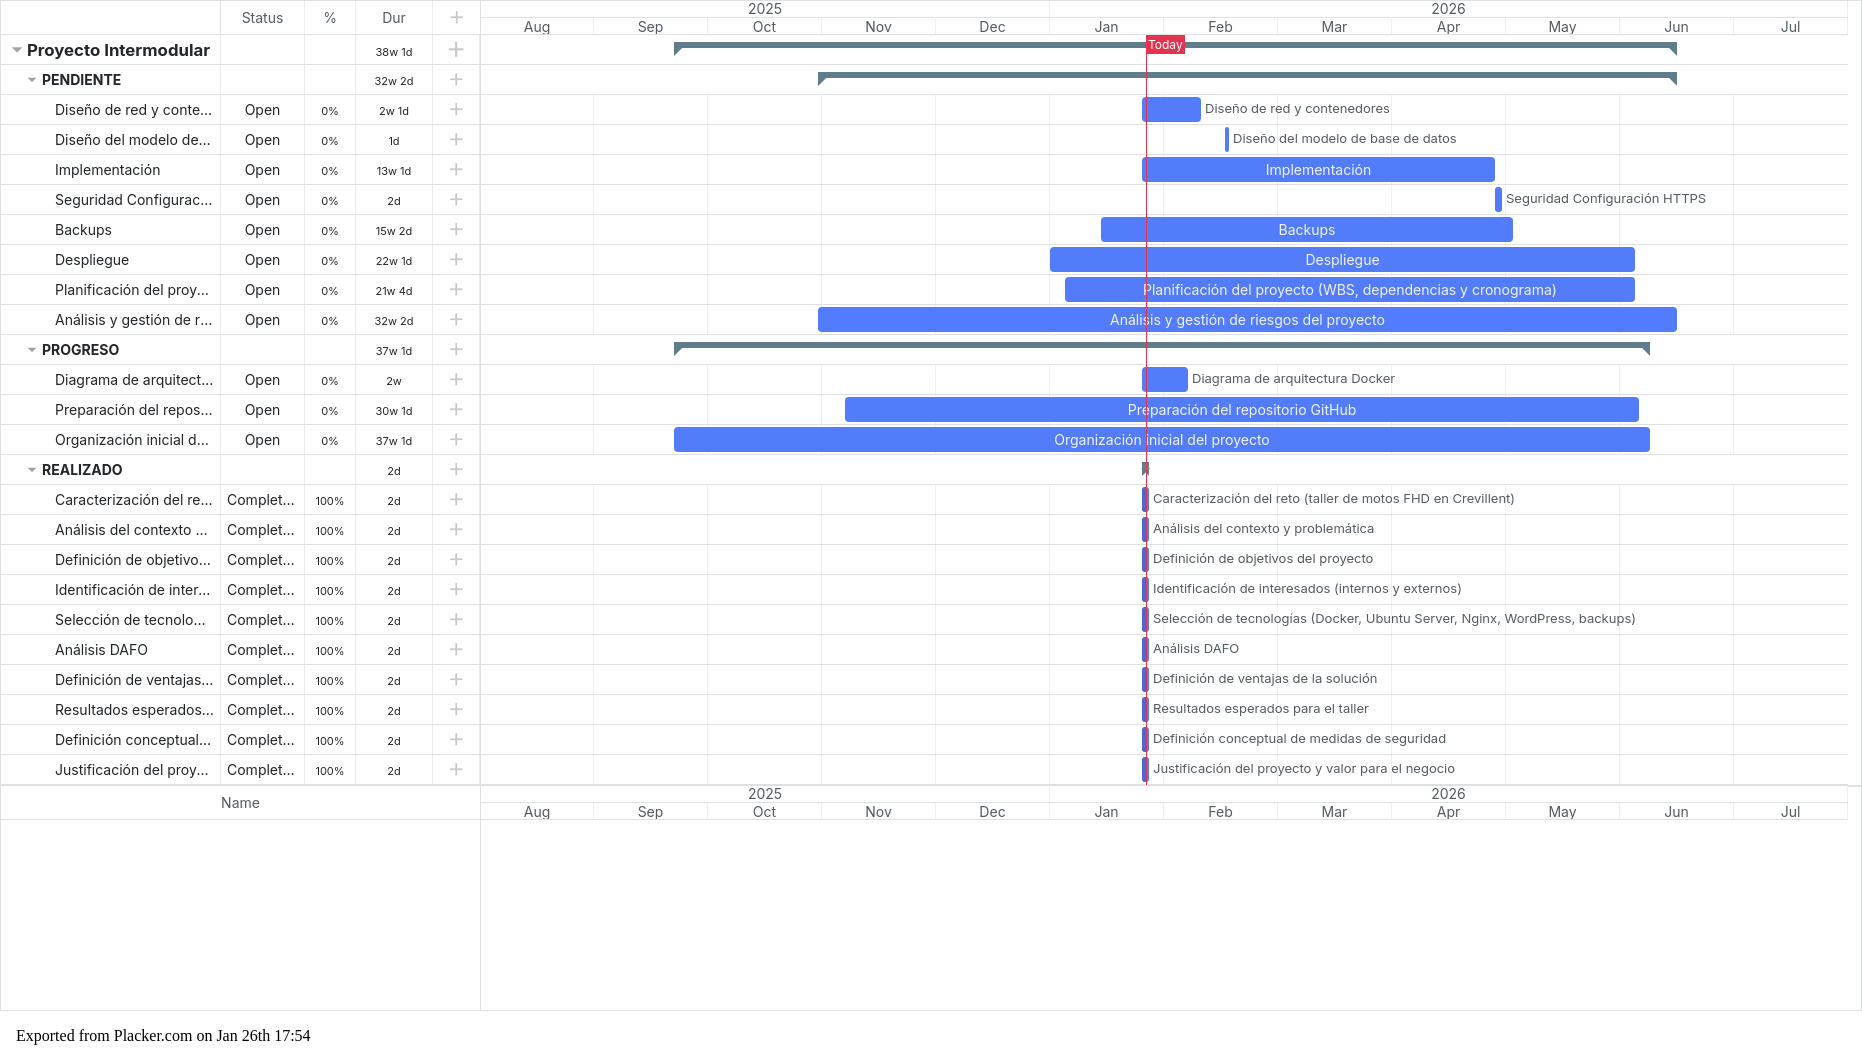
Task: Click the Exported from Placker.com text
Action: [165, 1035]
